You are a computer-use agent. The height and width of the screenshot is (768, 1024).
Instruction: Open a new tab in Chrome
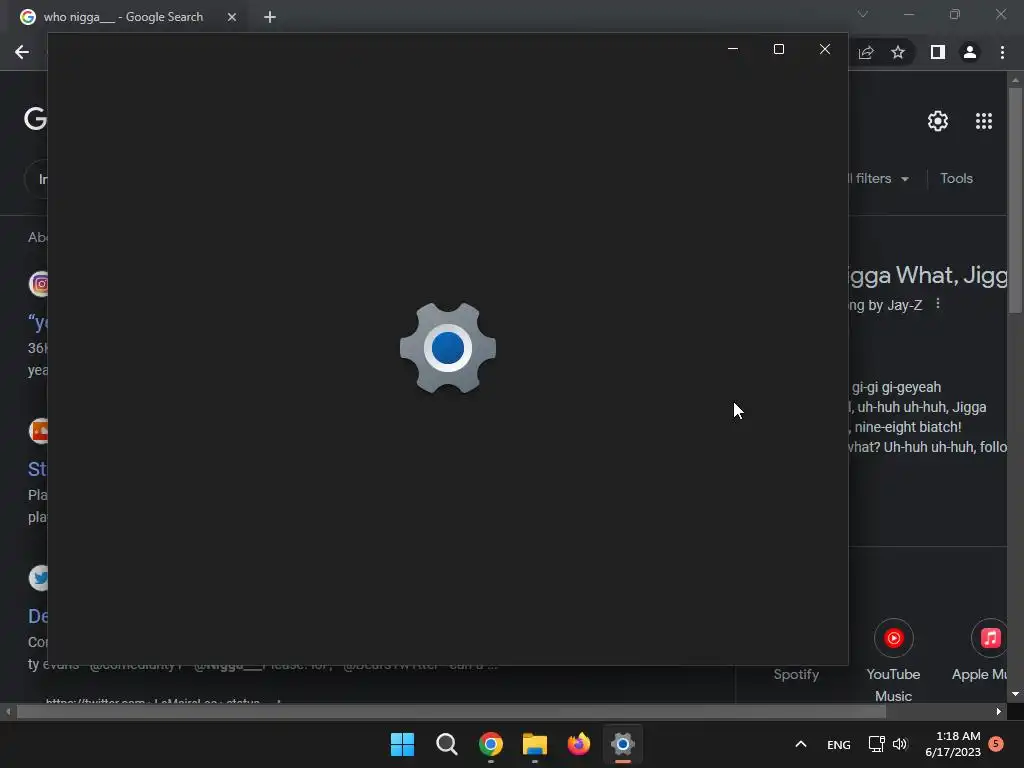pyautogui.click(x=270, y=17)
